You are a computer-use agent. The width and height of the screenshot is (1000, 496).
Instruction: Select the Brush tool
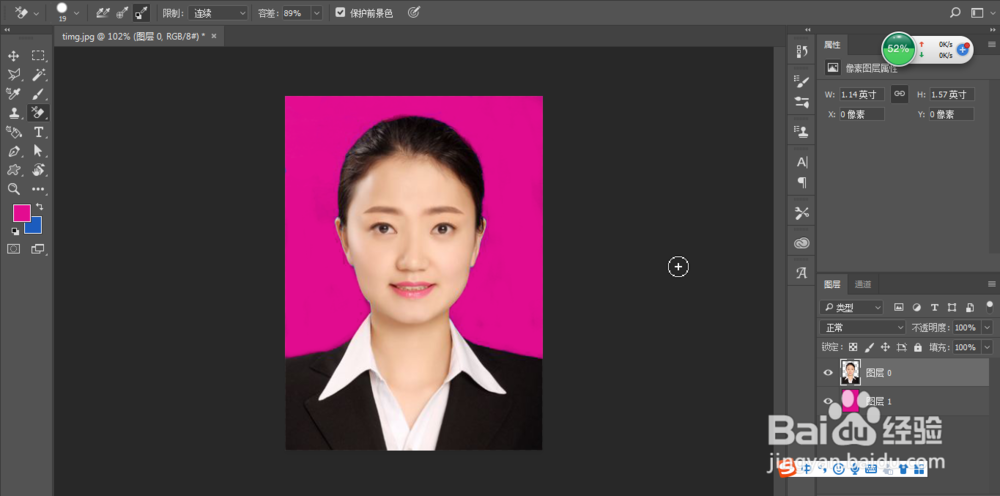tap(38, 94)
